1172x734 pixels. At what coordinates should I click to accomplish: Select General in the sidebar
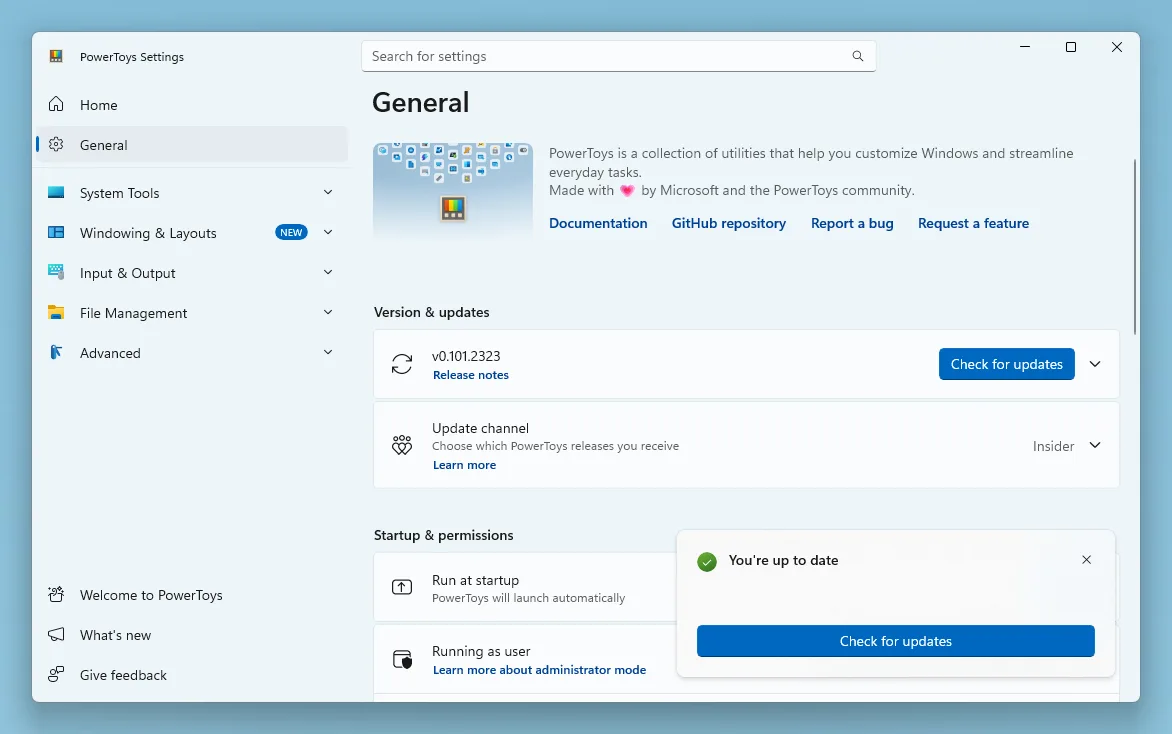[x=191, y=145]
